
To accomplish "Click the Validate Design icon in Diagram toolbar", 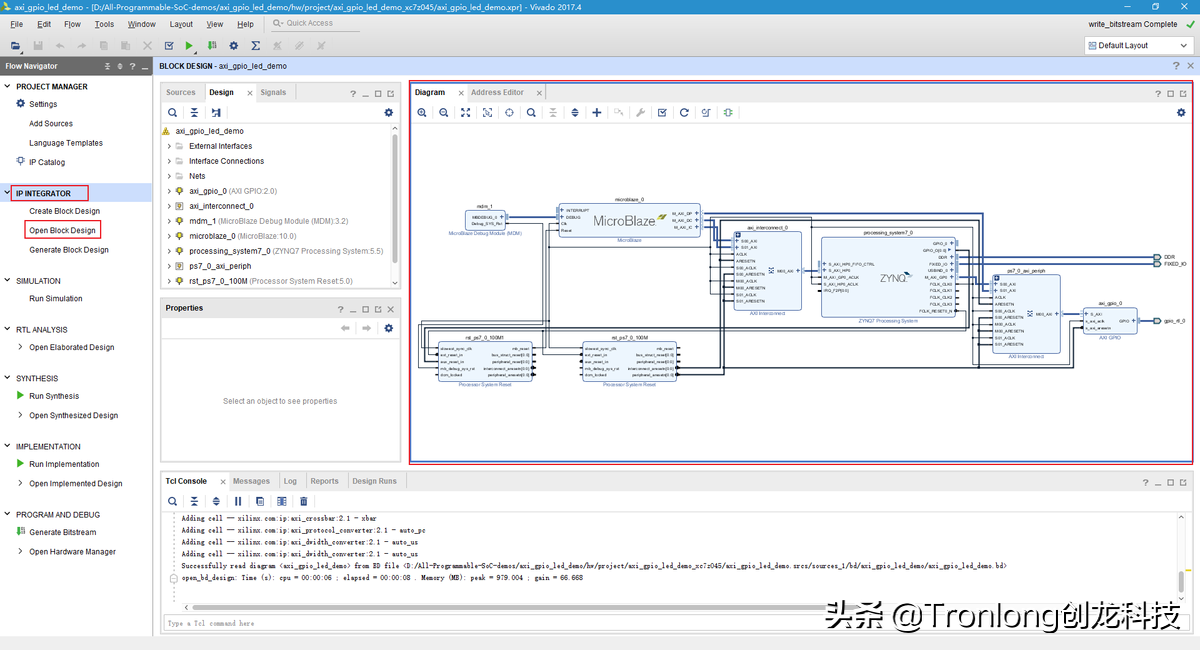I will tap(662, 112).
